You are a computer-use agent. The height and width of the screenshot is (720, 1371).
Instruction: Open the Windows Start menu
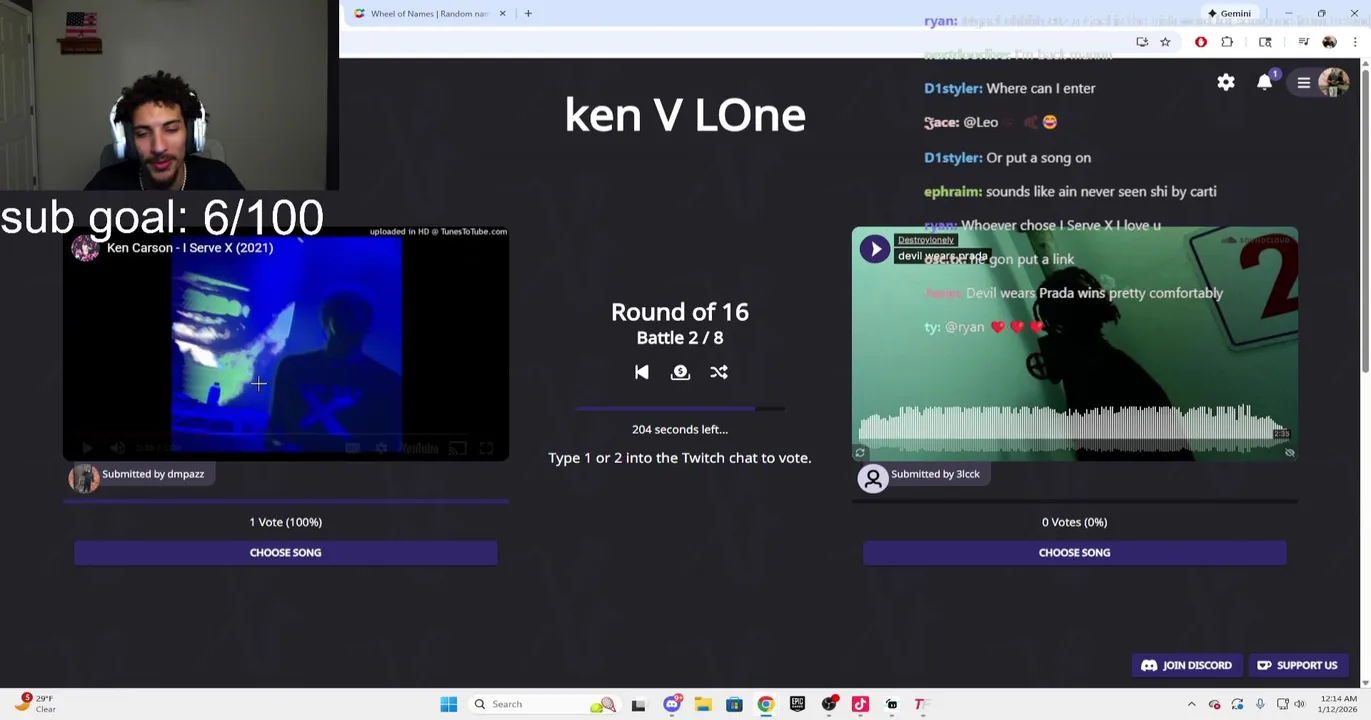click(x=449, y=704)
